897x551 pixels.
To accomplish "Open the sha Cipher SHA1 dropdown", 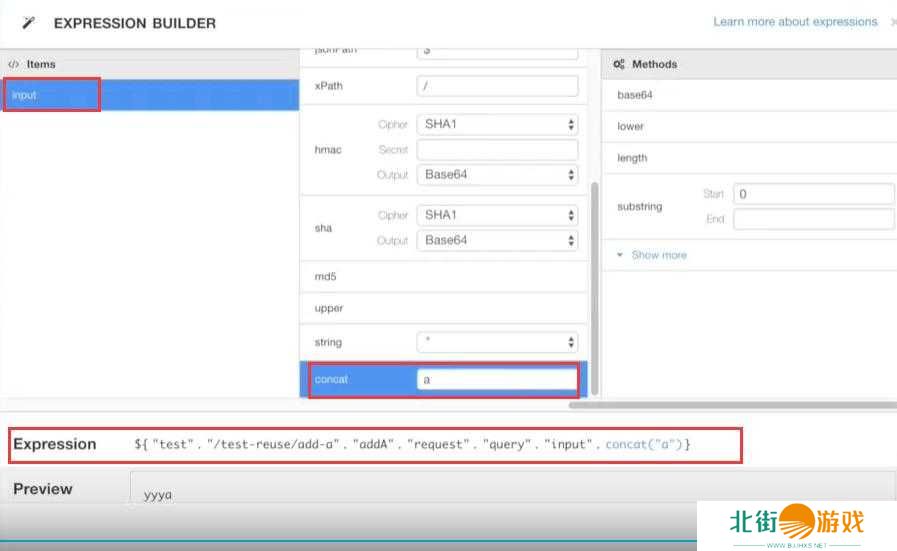I will click(497, 215).
